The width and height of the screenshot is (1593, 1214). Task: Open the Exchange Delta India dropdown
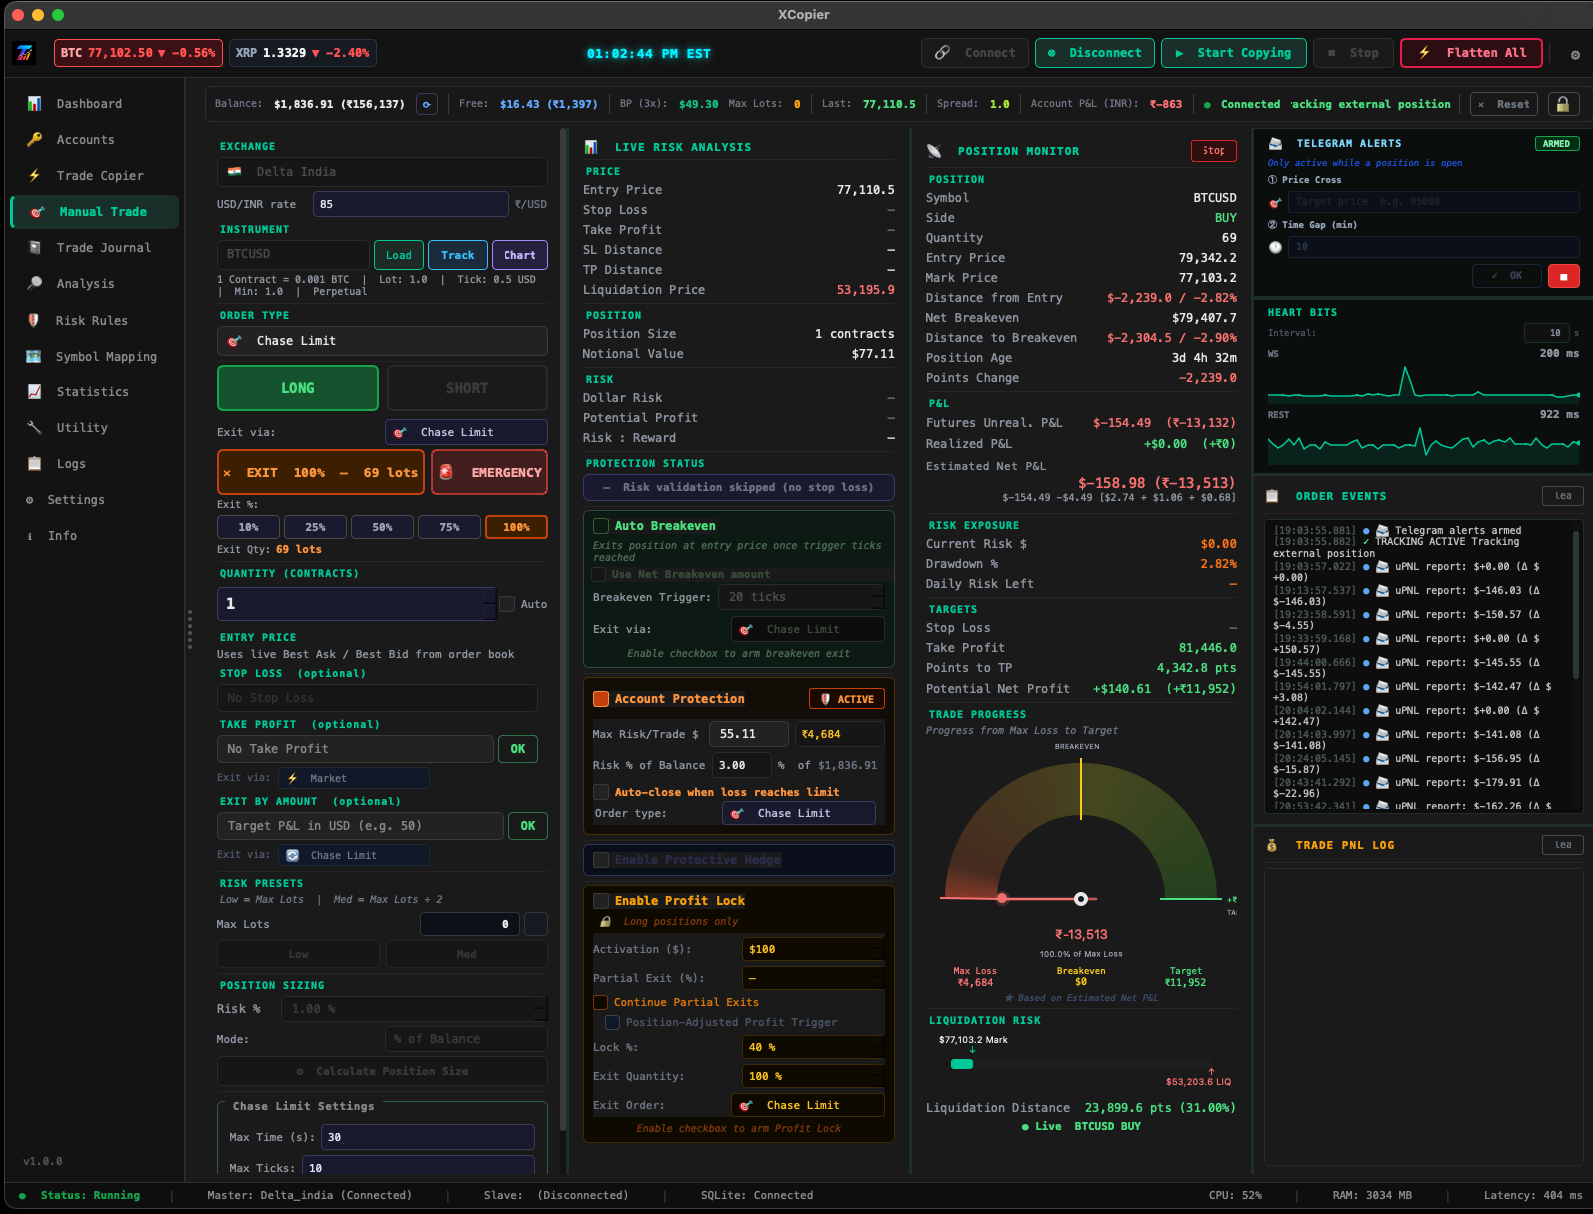[382, 172]
